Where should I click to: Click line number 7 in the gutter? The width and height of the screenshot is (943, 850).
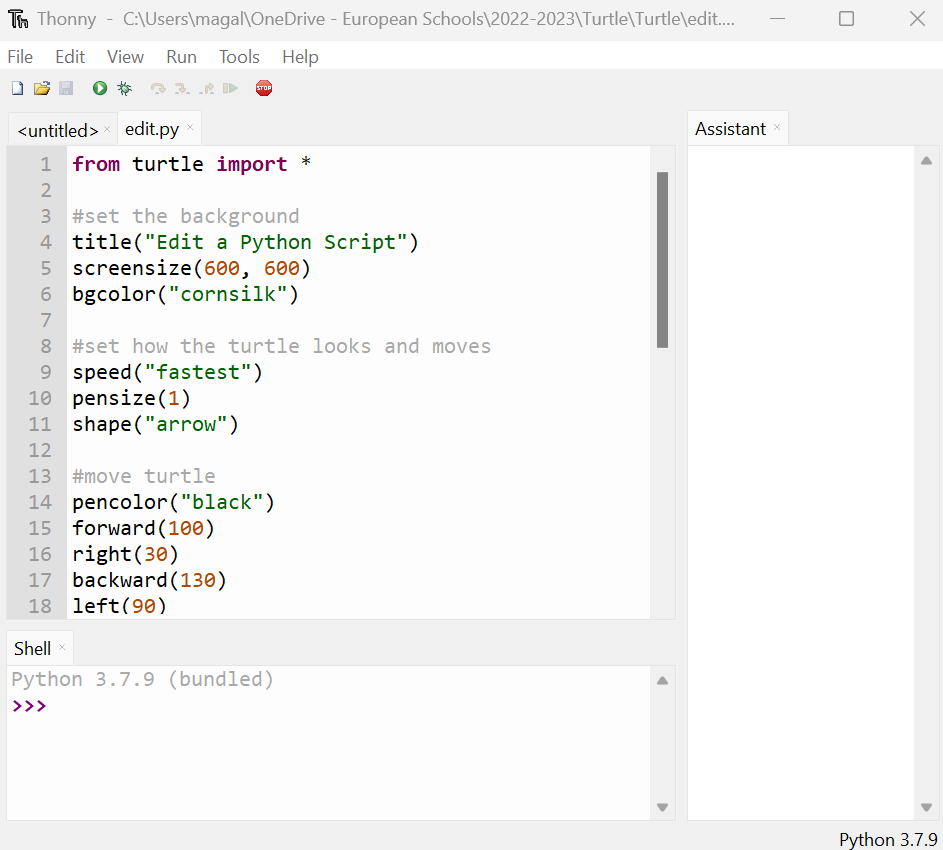(x=46, y=320)
